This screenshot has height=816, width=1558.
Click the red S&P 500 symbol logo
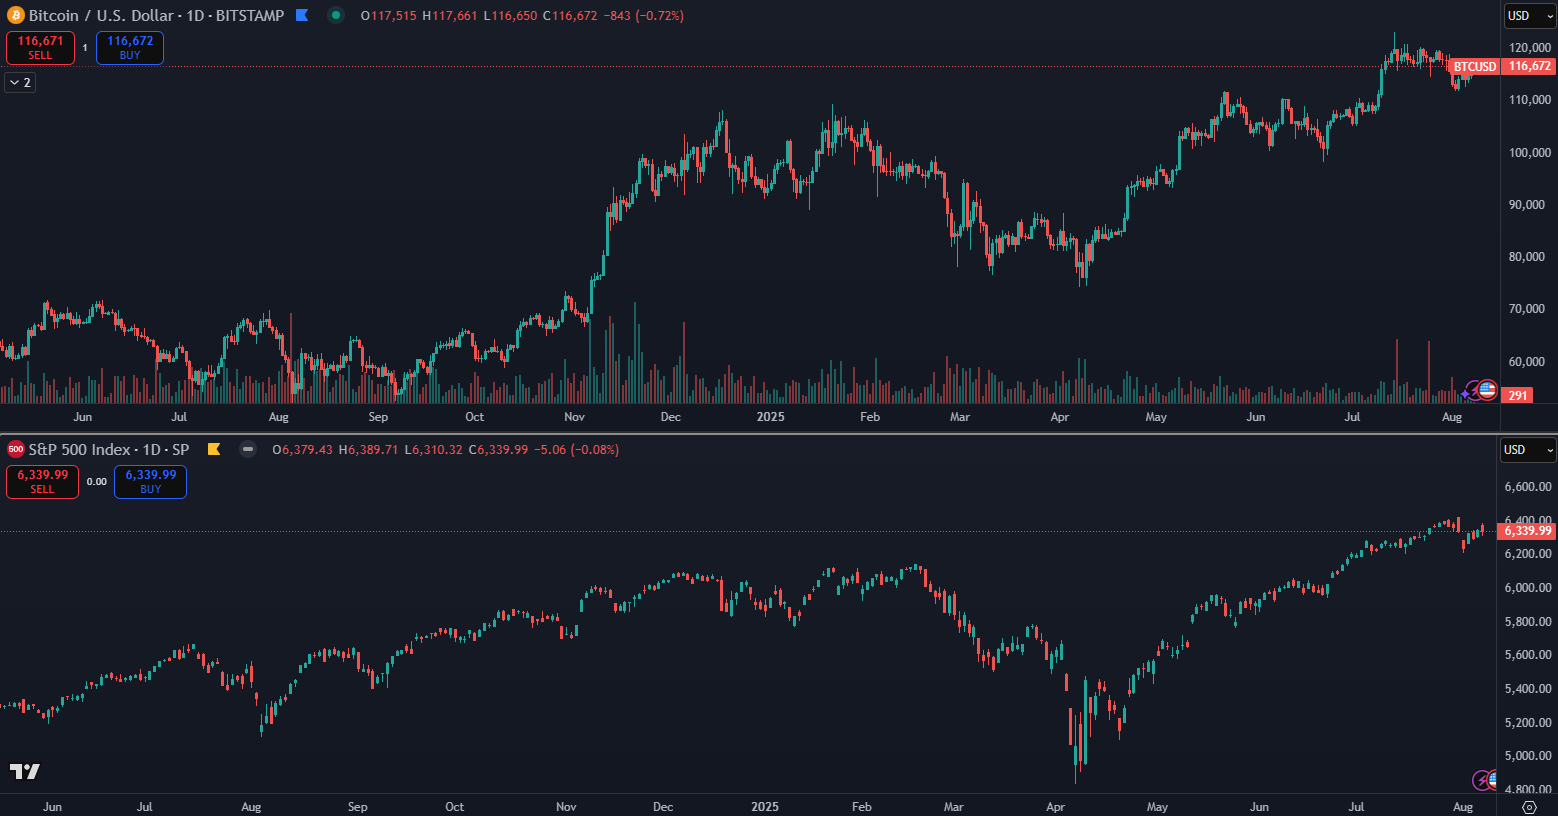[x=16, y=450]
